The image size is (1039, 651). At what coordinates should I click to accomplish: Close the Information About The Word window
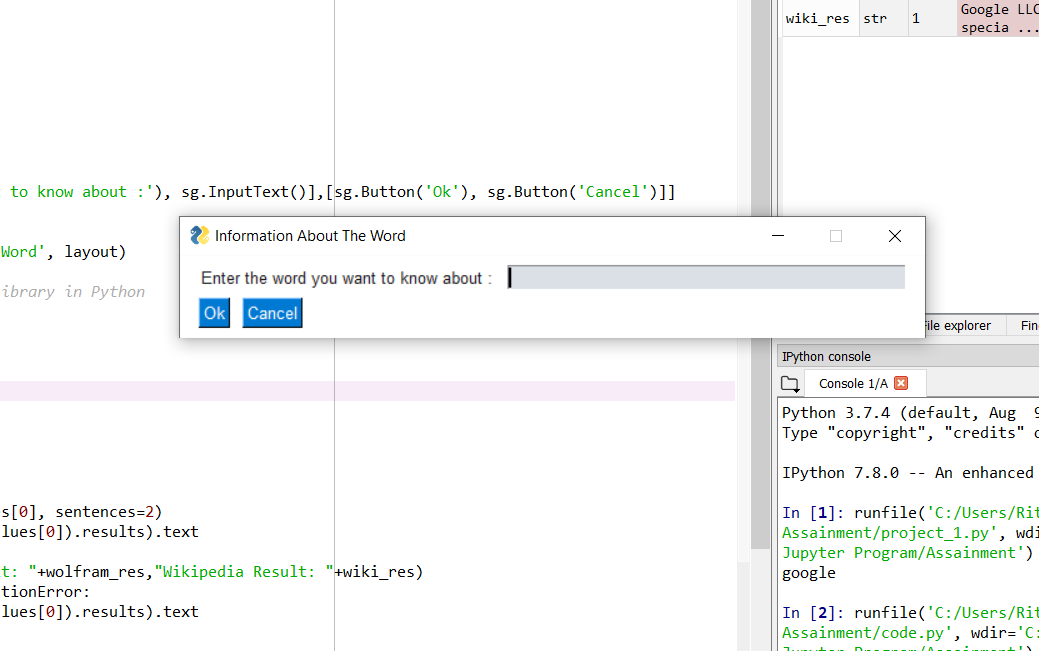[x=895, y=236]
